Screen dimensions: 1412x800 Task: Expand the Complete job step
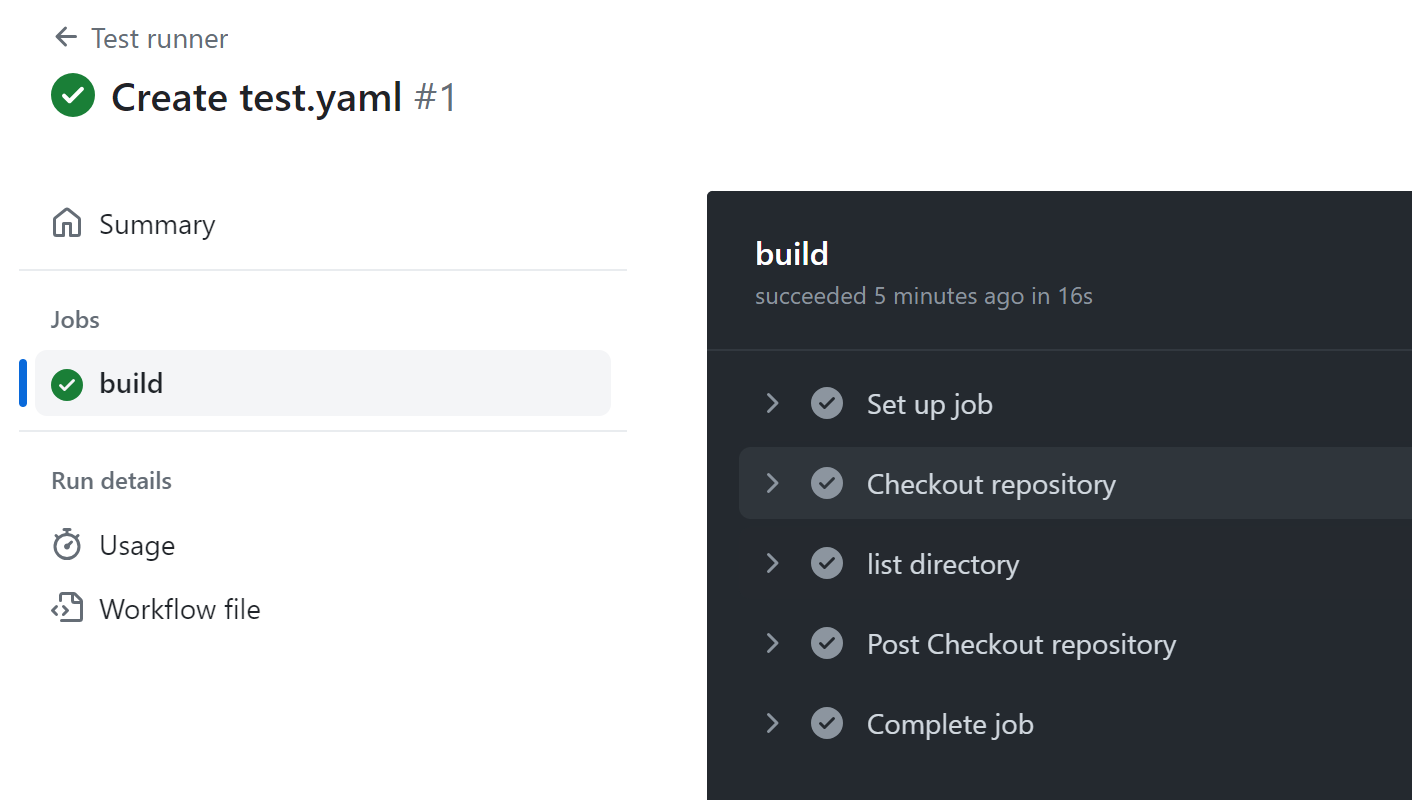pos(772,724)
